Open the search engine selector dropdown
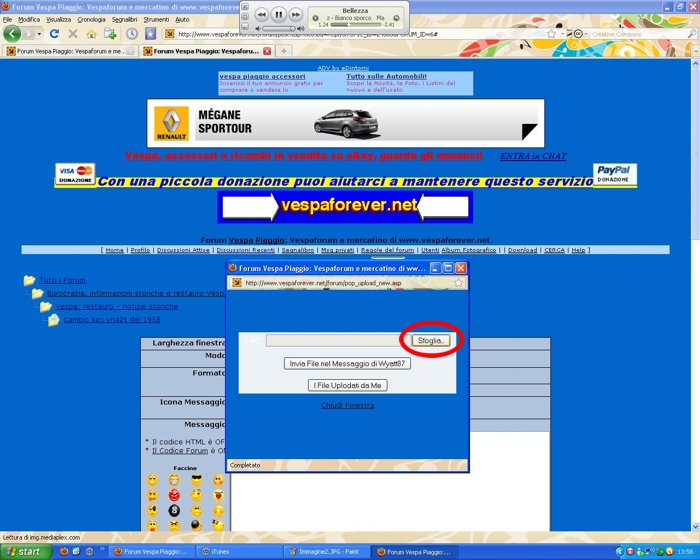The image size is (700, 560). point(580,34)
